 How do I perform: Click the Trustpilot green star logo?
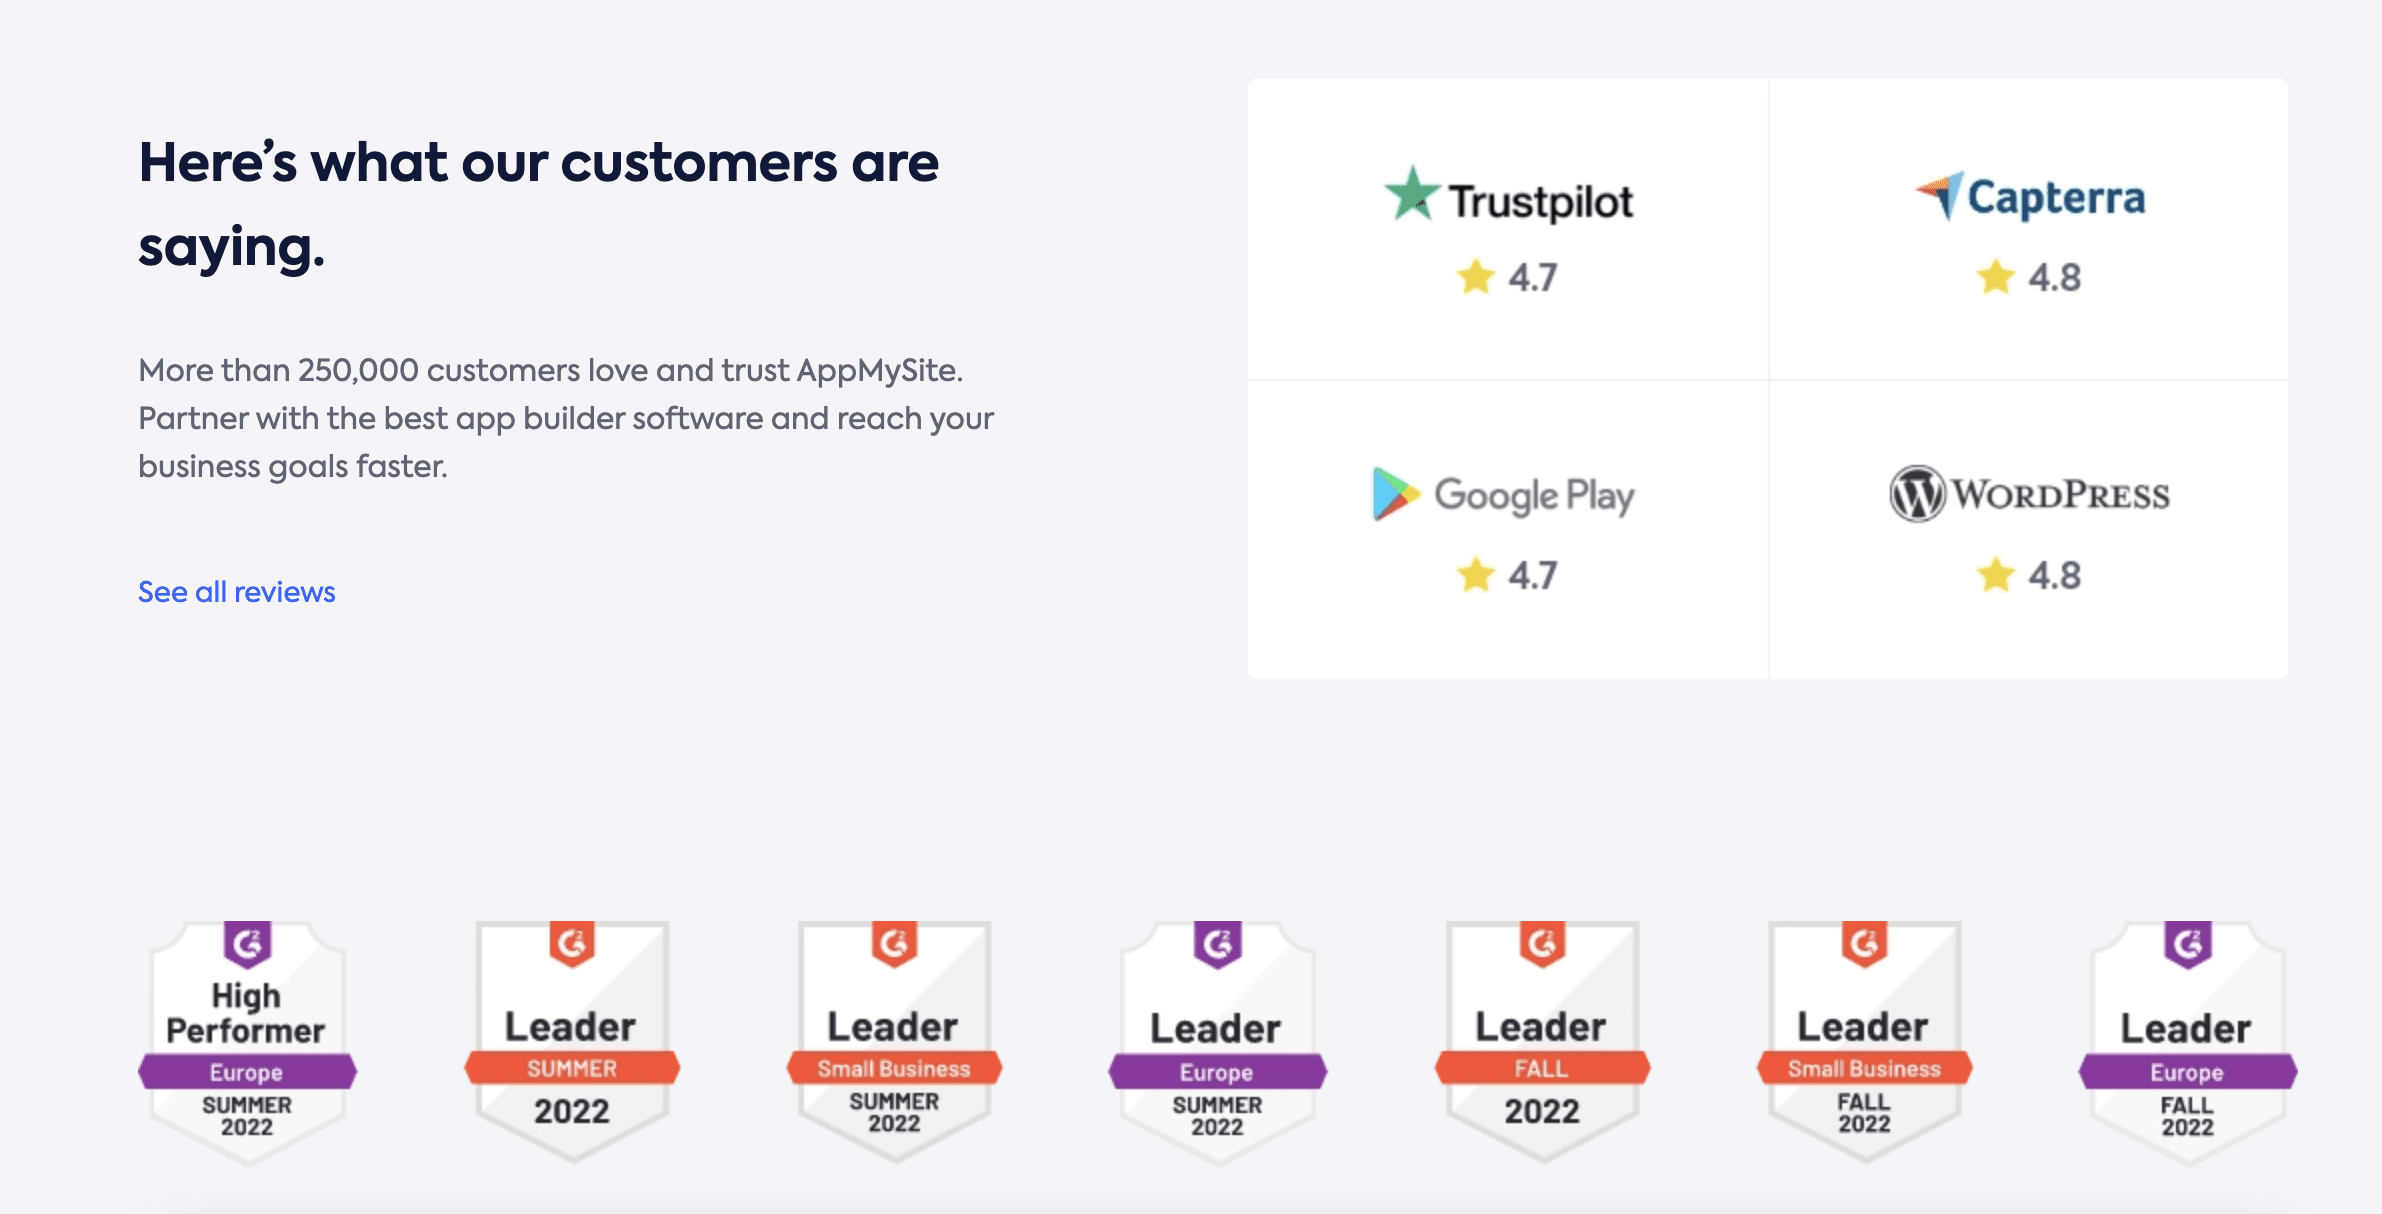pos(1411,194)
